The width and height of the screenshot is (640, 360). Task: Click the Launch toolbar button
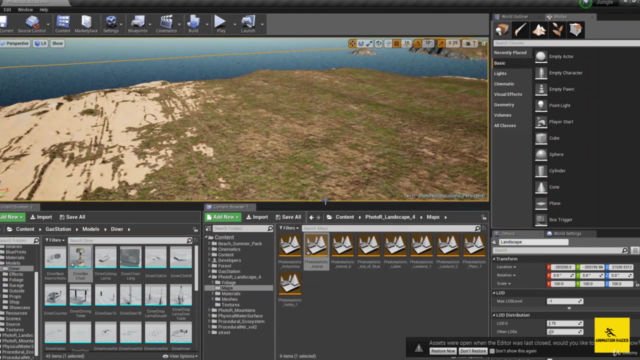pos(248,24)
